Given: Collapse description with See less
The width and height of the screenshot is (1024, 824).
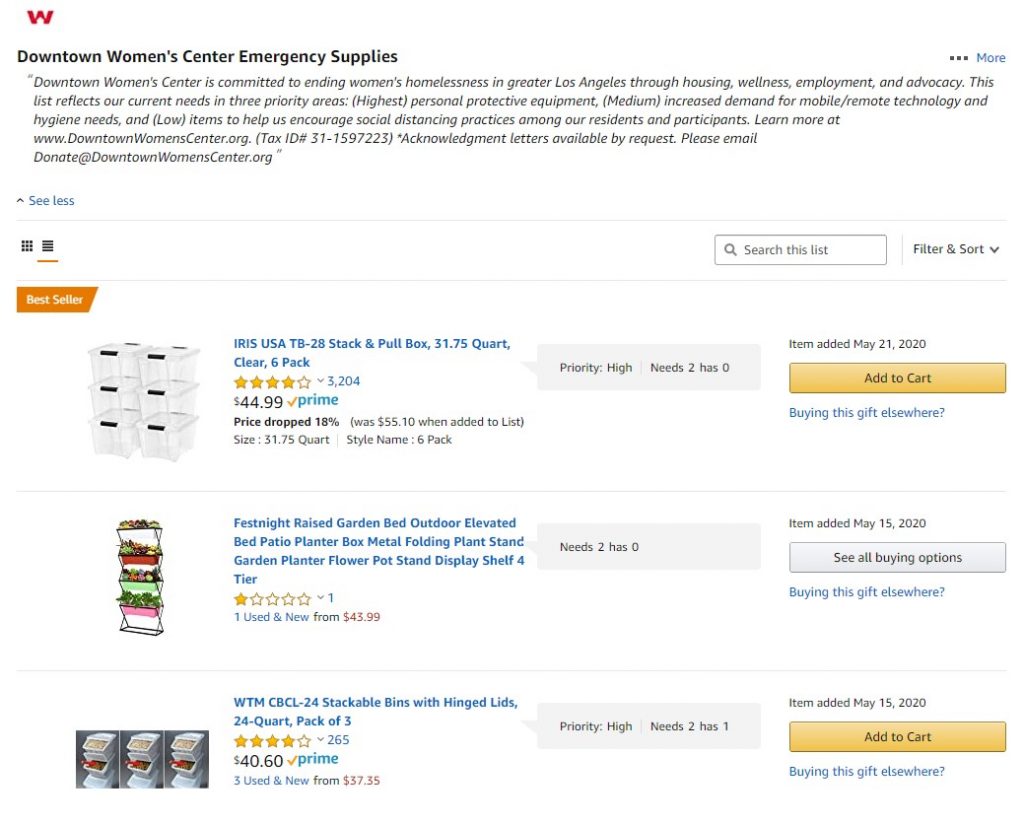Looking at the screenshot, I should pyautogui.click(x=46, y=200).
